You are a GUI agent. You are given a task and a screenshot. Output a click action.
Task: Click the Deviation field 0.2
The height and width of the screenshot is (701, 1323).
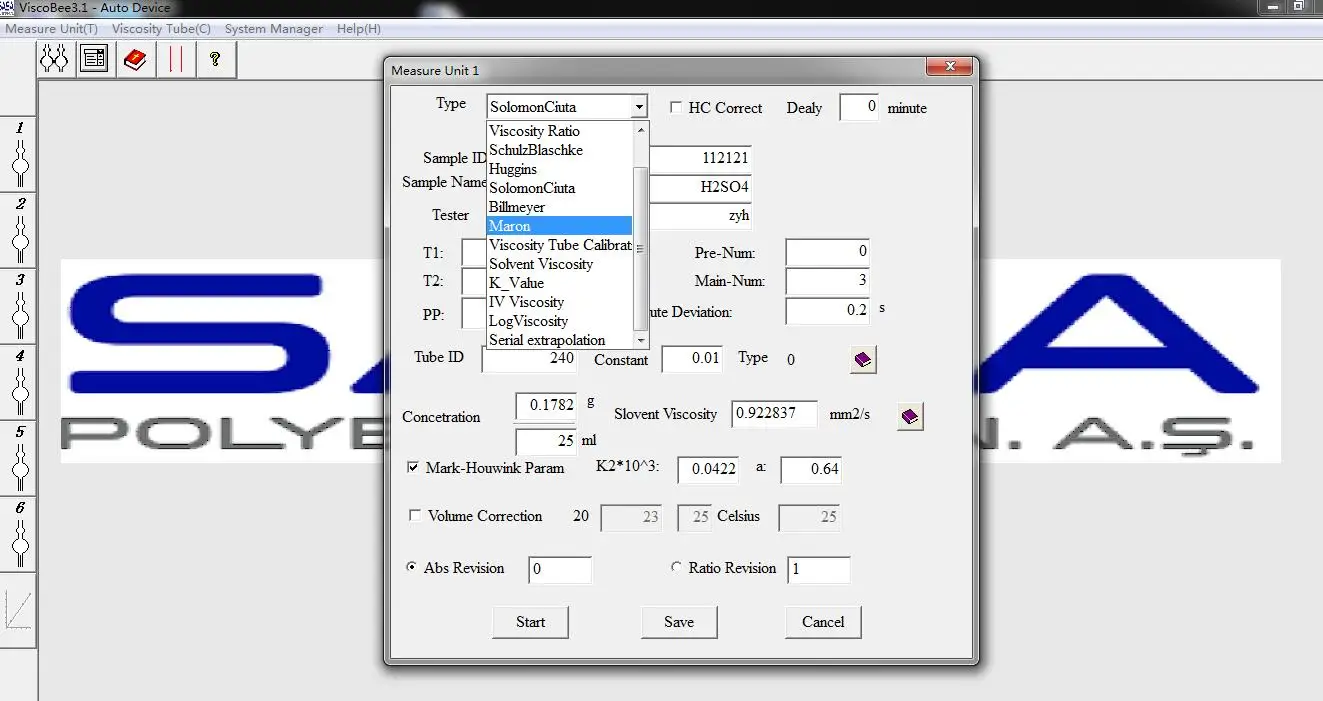[827, 311]
